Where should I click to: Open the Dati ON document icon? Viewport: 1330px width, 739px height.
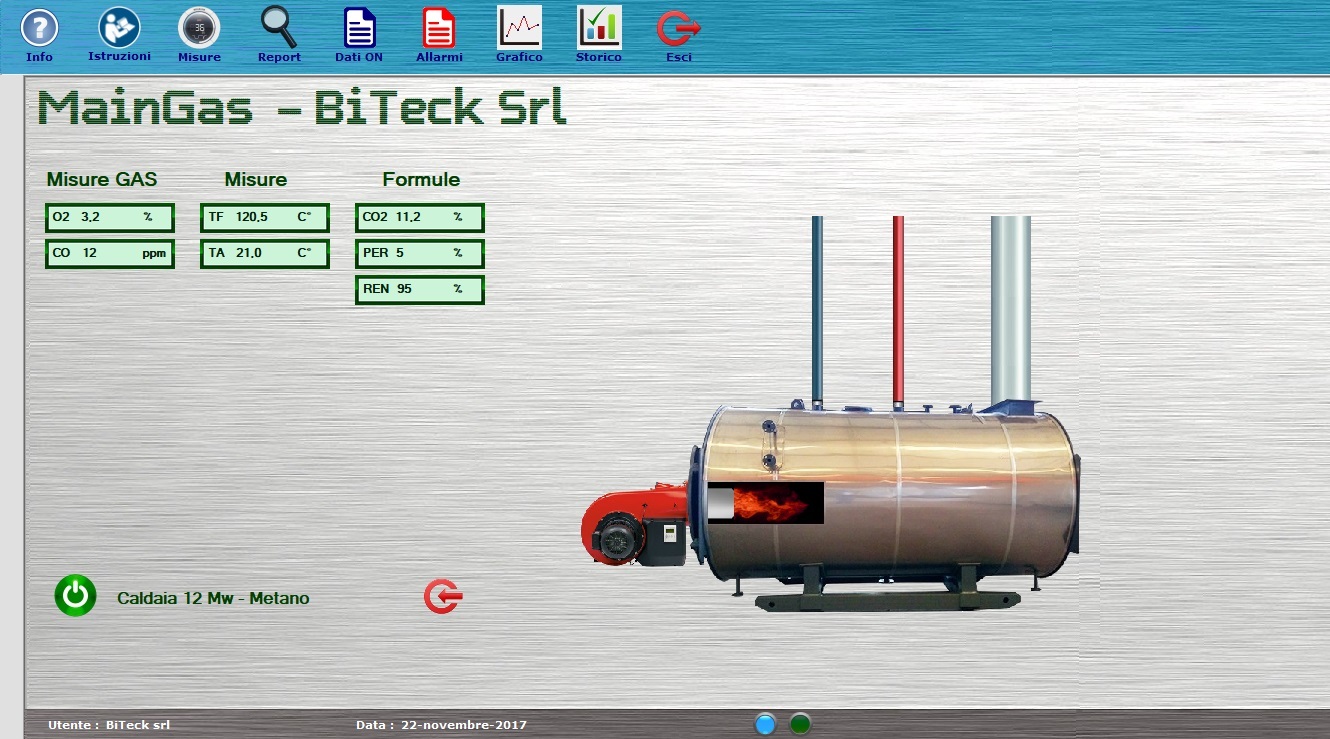pyautogui.click(x=359, y=28)
